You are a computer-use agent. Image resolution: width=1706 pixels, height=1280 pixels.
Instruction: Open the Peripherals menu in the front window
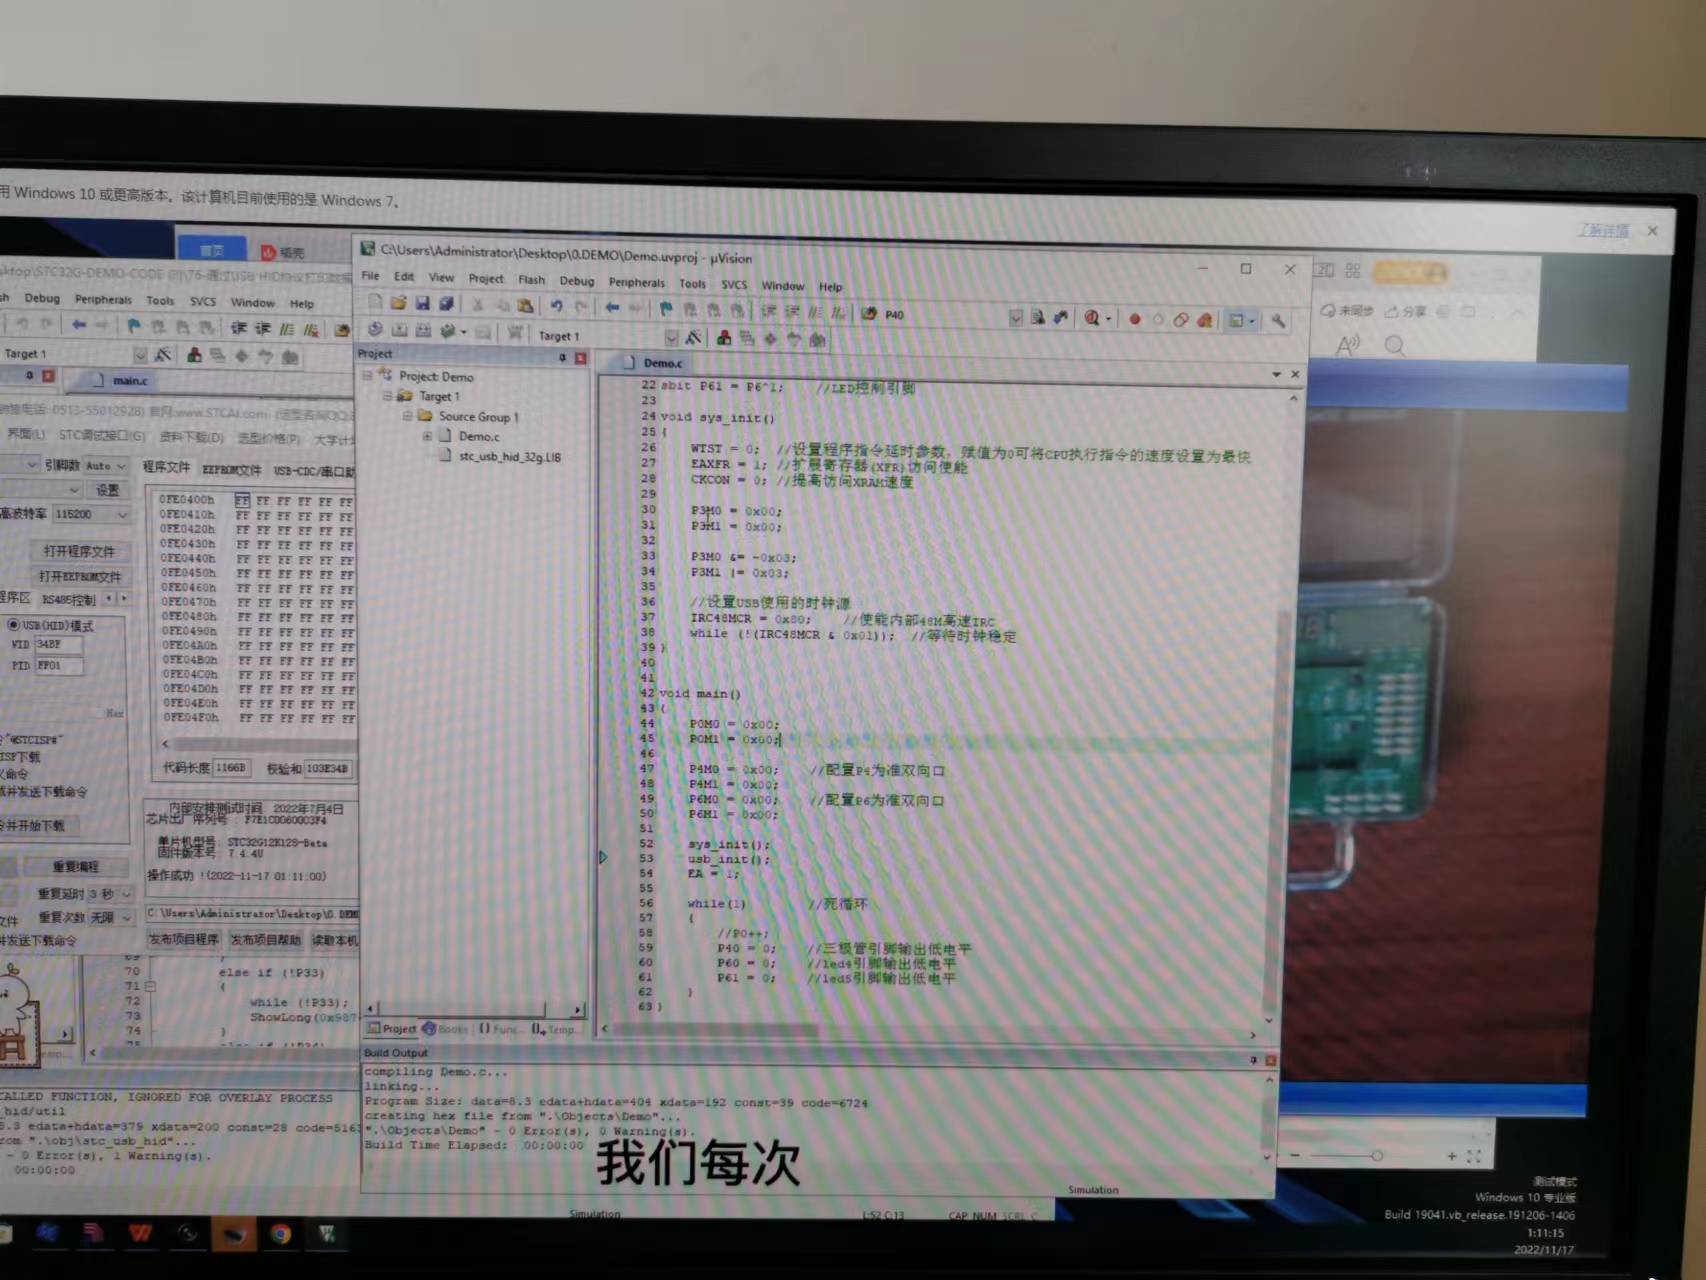[636, 282]
